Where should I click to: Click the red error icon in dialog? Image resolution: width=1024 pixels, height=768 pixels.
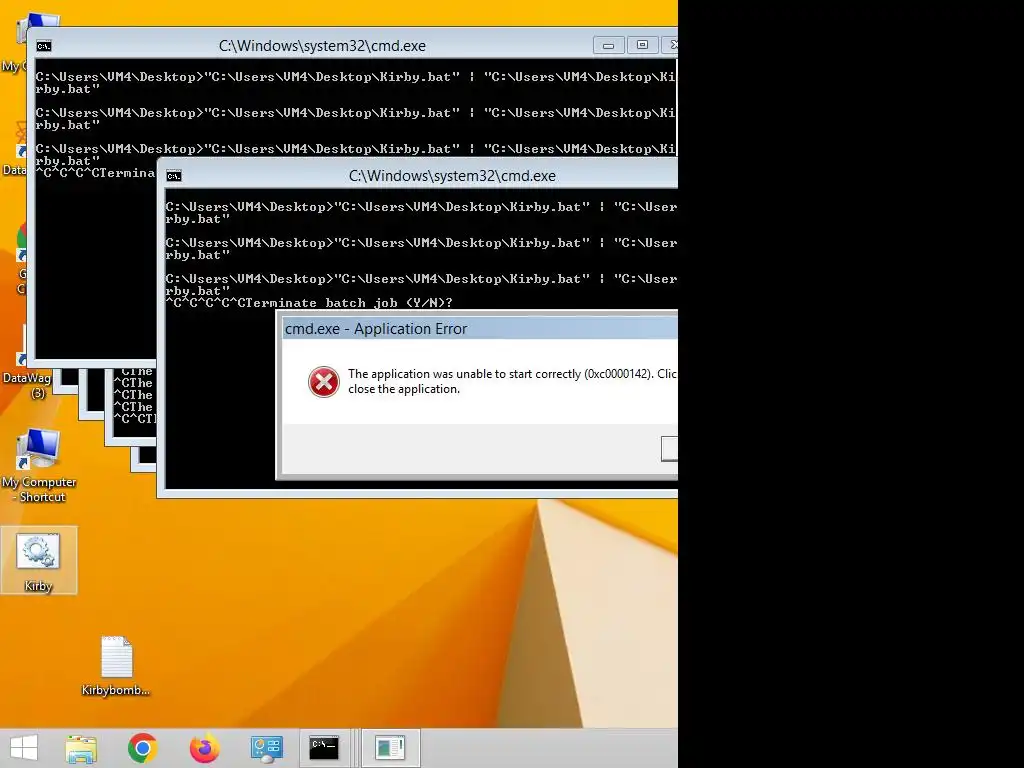point(324,382)
